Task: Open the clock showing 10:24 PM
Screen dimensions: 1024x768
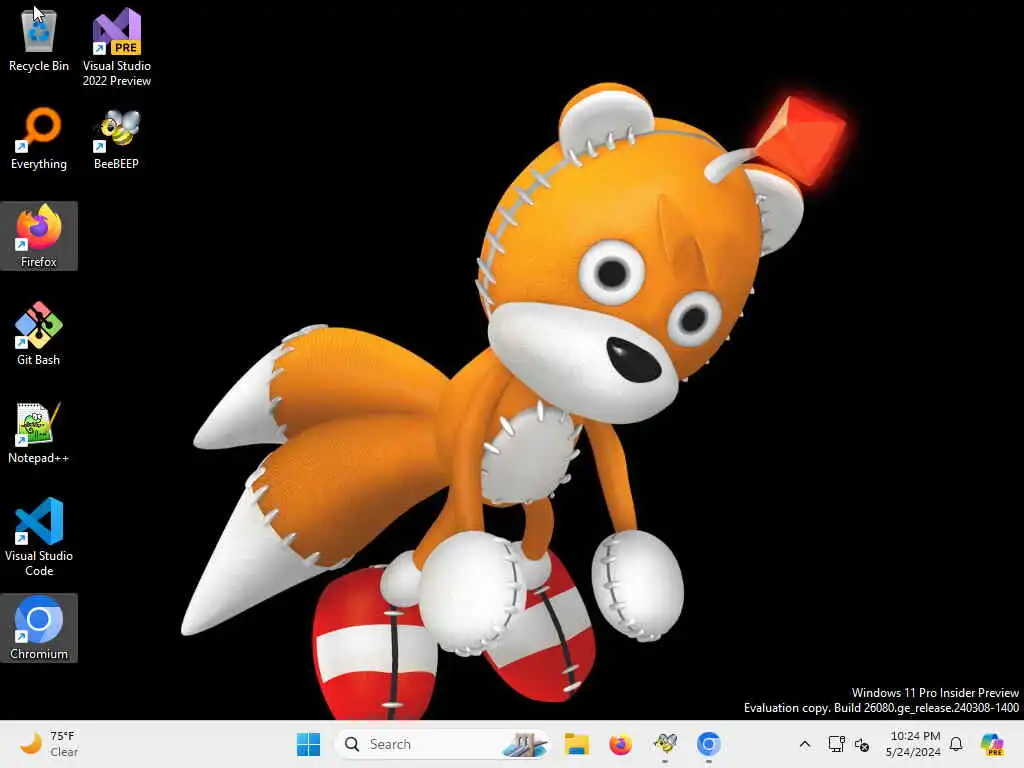Action: 913,744
